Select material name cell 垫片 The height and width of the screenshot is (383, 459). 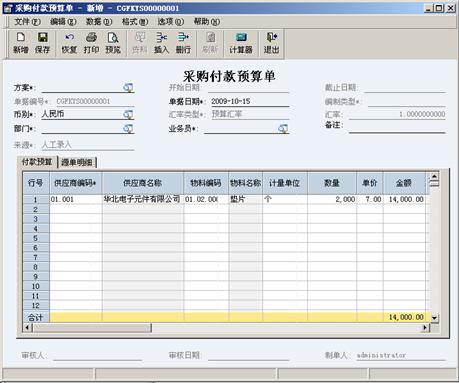click(246, 199)
